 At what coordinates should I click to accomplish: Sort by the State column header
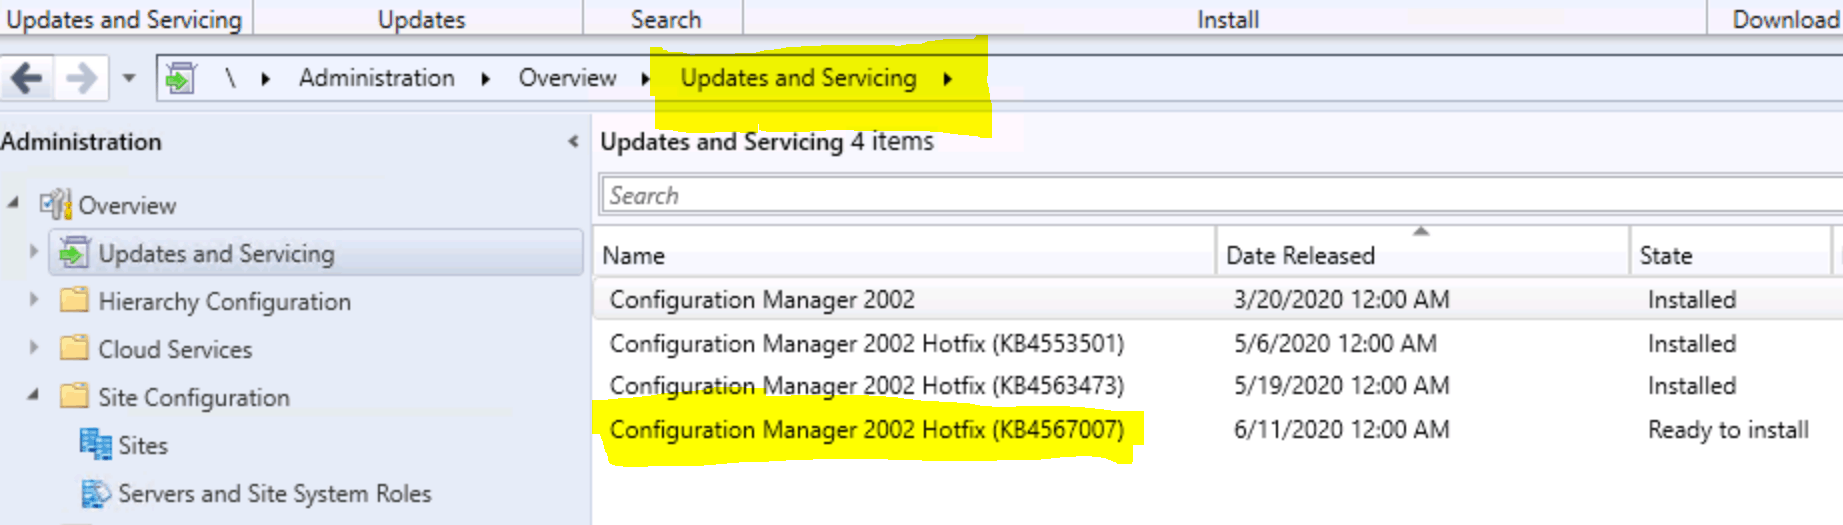tap(1730, 256)
